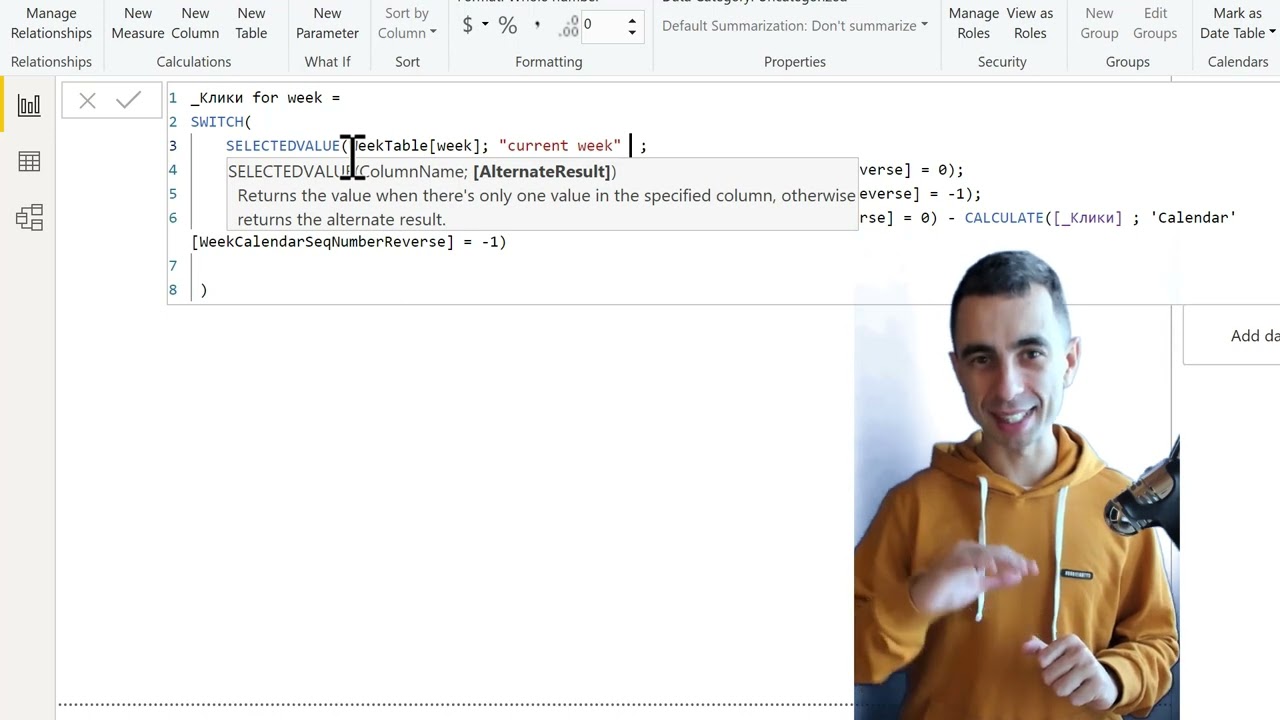Open the Model view relationships icon

pyautogui.click(x=29, y=217)
